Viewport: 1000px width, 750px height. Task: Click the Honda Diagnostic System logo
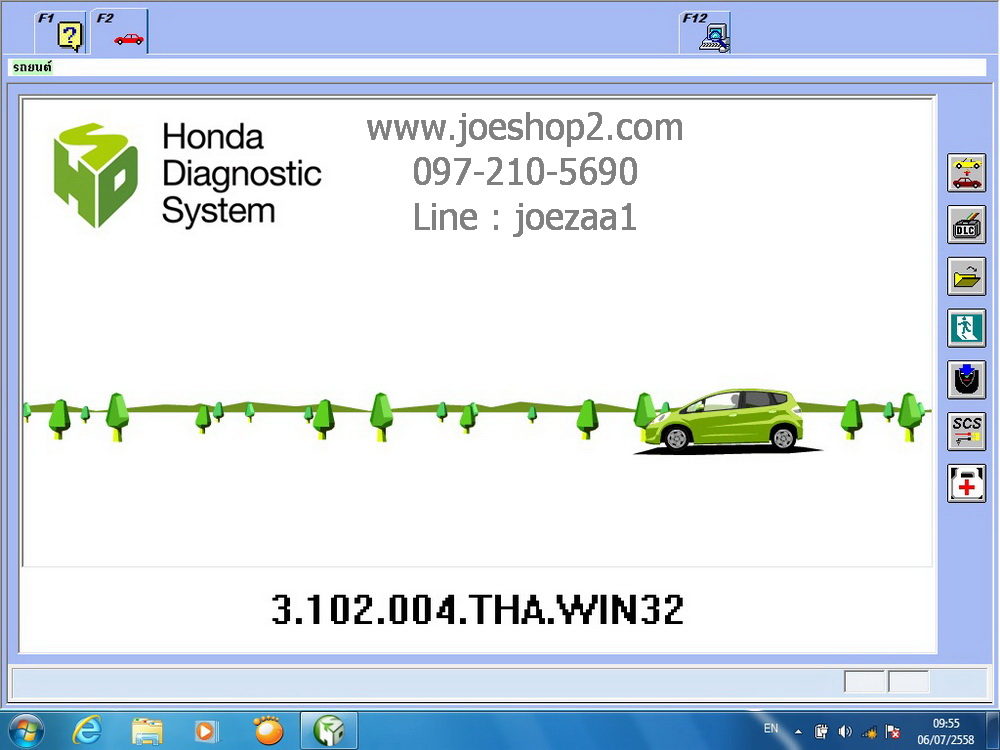[x=96, y=175]
